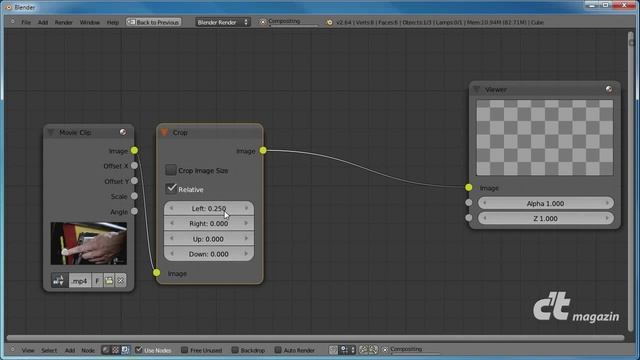Open the Window menu
The image size is (640, 360).
(90, 22)
